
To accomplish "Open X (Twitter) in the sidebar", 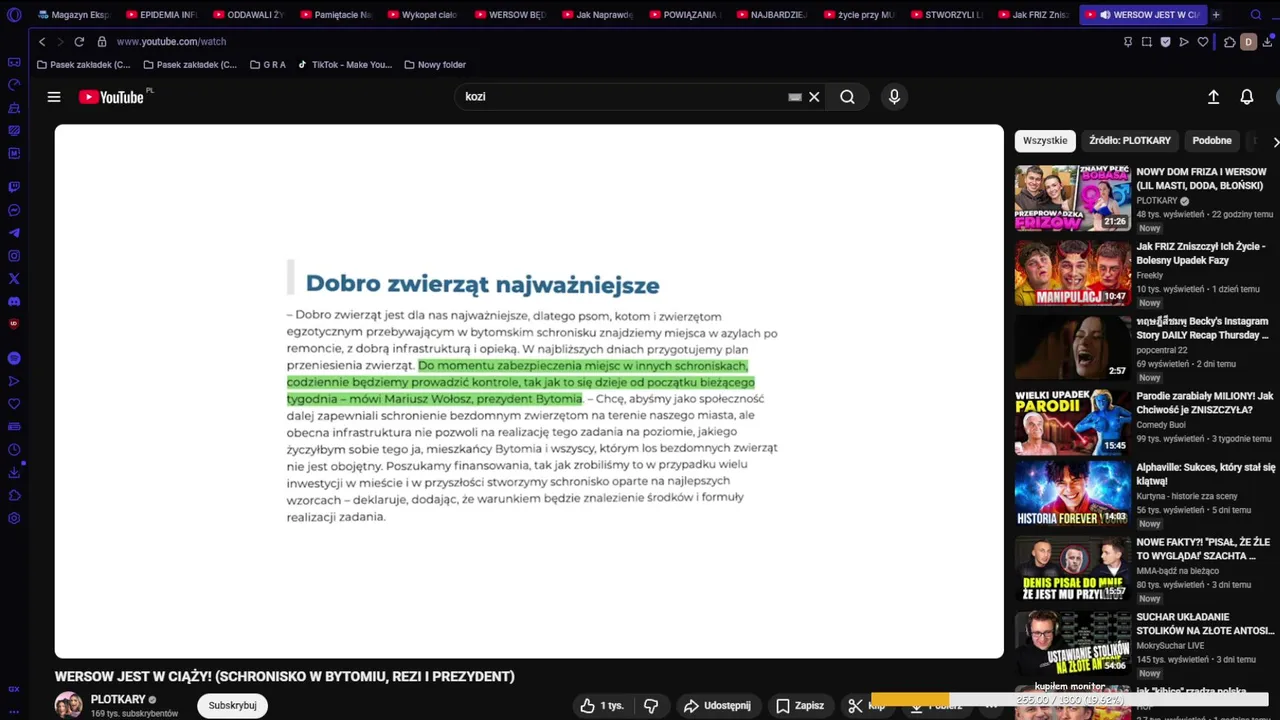I will click(14, 278).
